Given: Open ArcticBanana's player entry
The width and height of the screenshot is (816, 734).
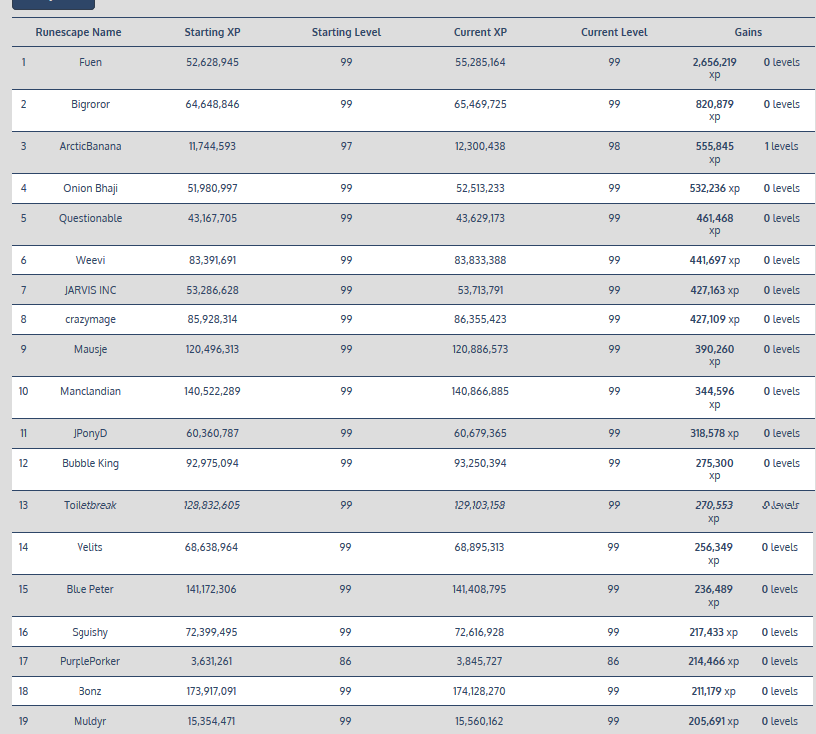Looking at the screenshot, I should pos(90,146).
